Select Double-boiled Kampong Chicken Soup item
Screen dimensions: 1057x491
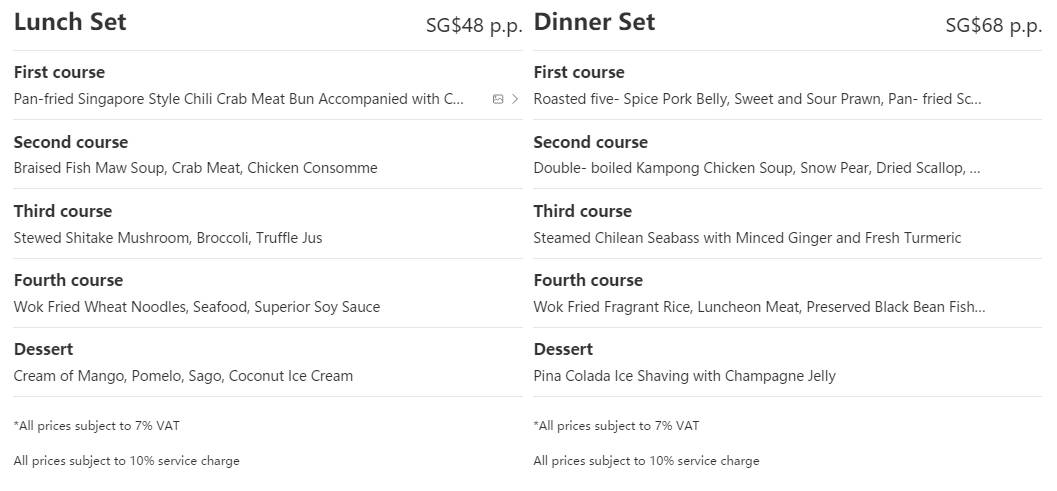pos(756,168)
